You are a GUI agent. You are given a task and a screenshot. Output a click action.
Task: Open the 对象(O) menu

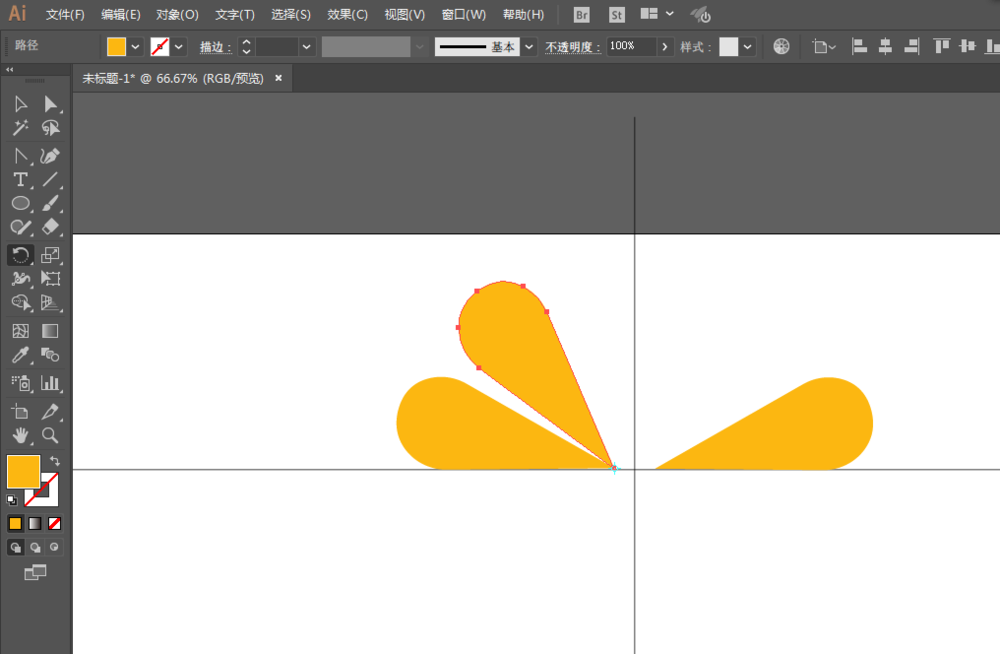[177, 15]
